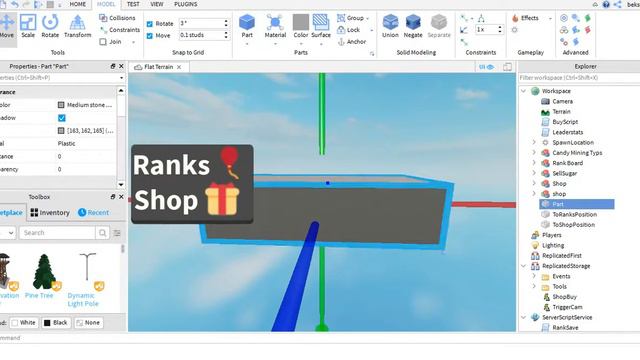Click the search magnifier in Toolbox
The image size is (640, 360).
102,233
